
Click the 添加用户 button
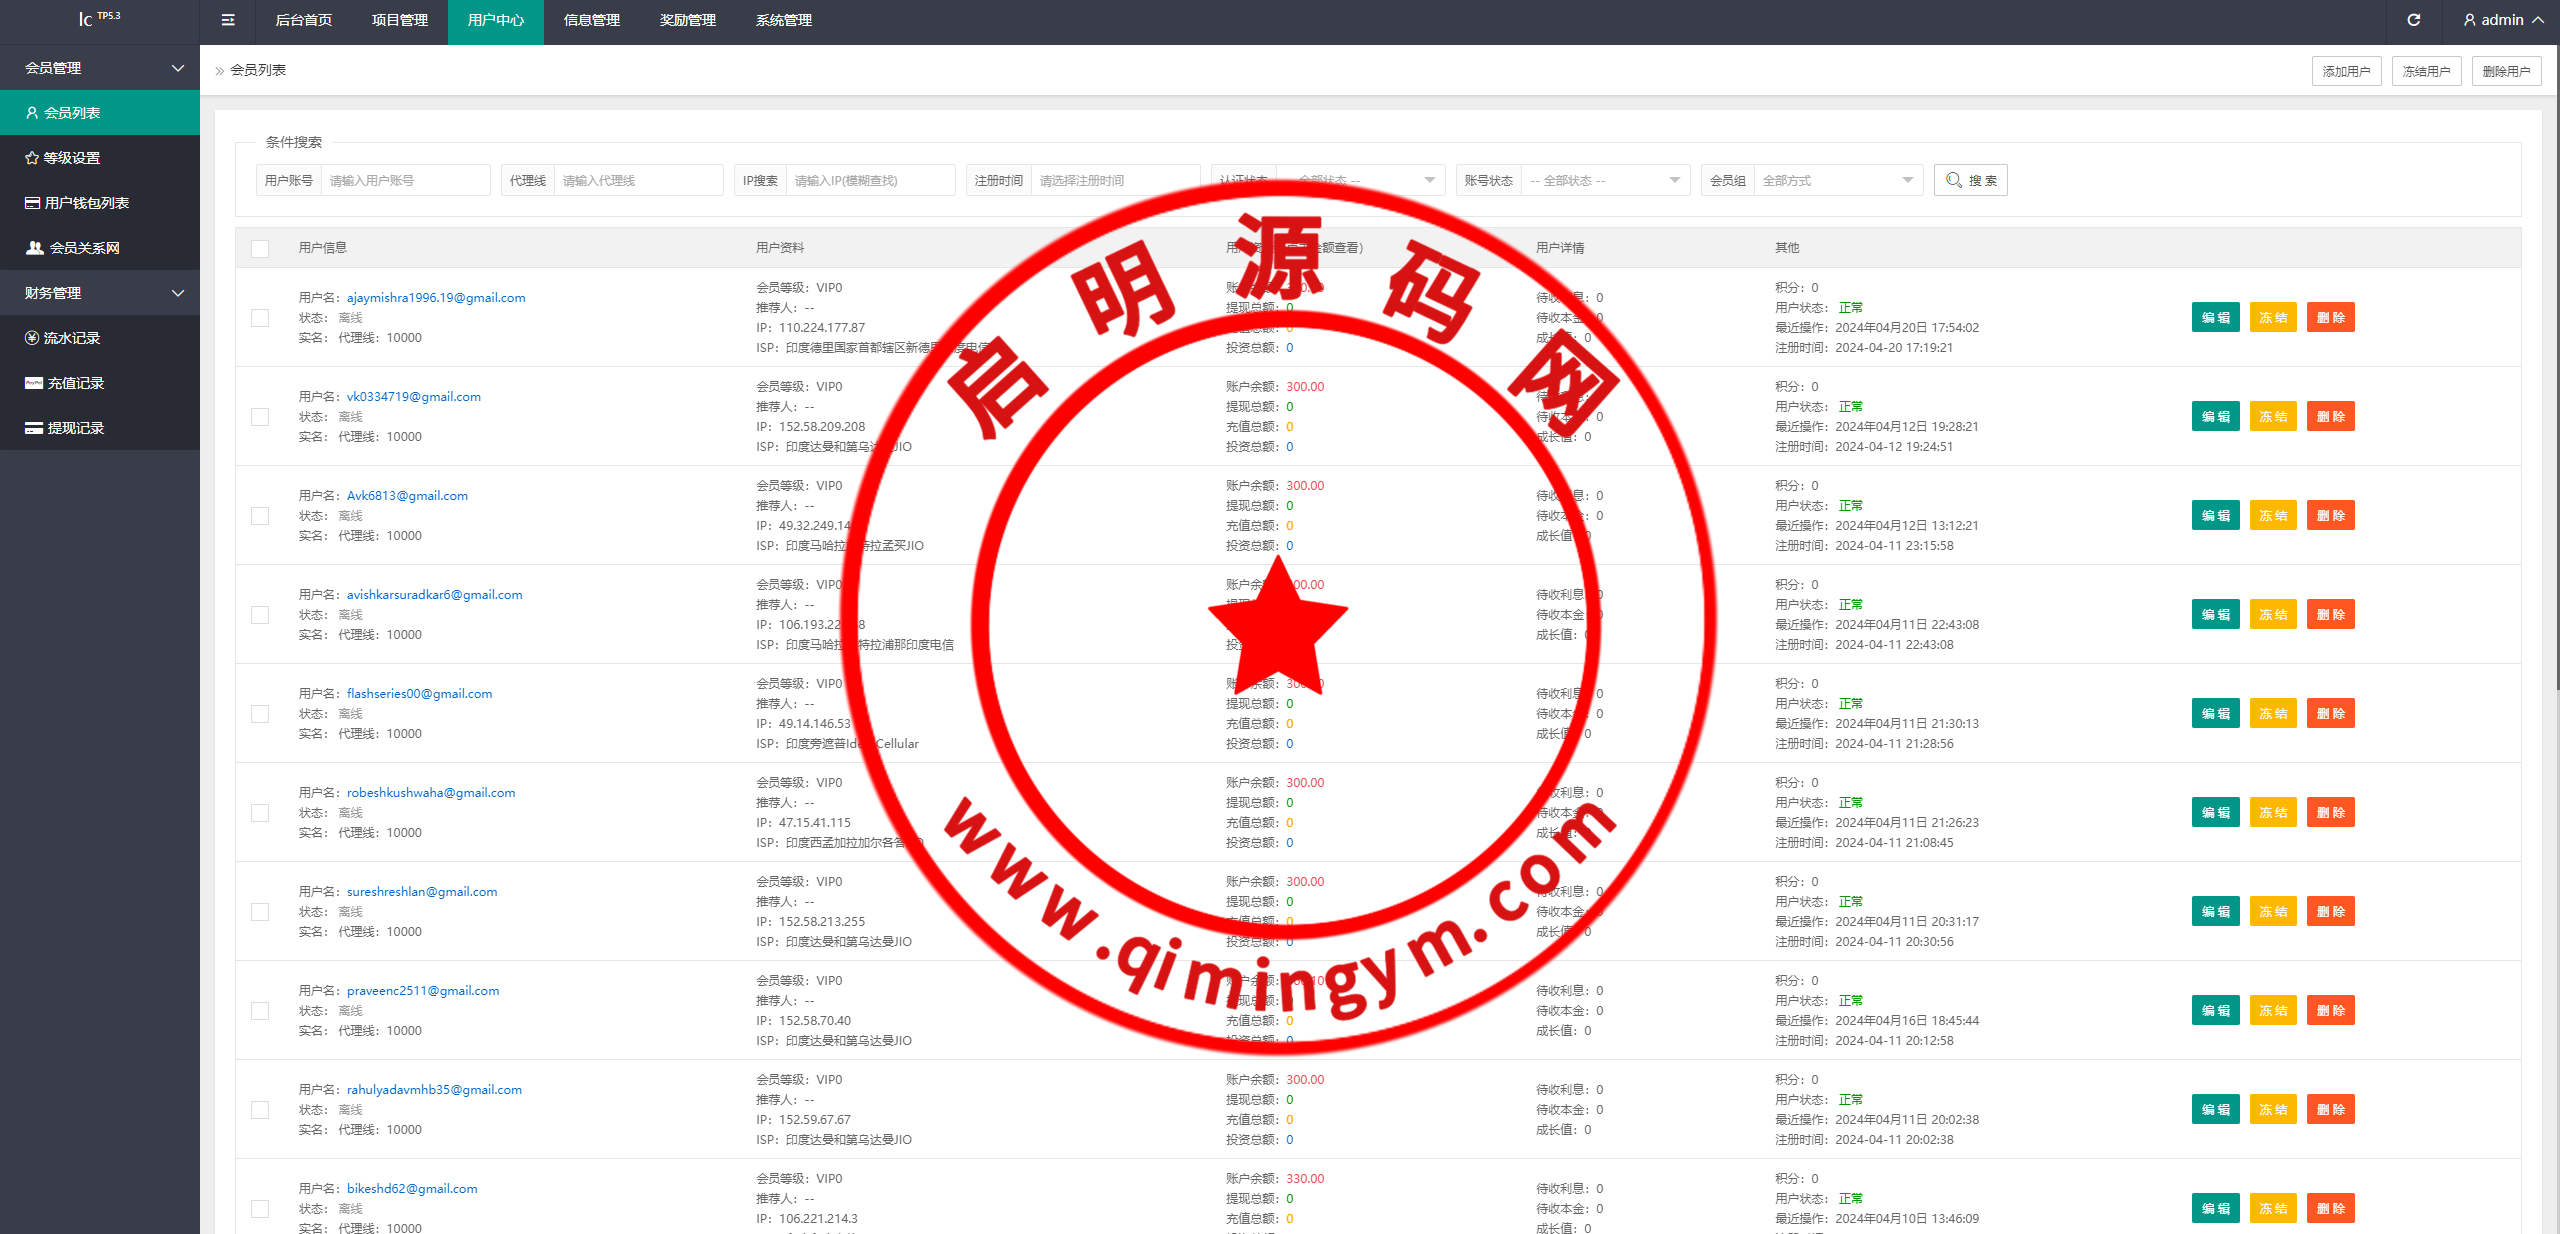click(x=2346, y=71)
